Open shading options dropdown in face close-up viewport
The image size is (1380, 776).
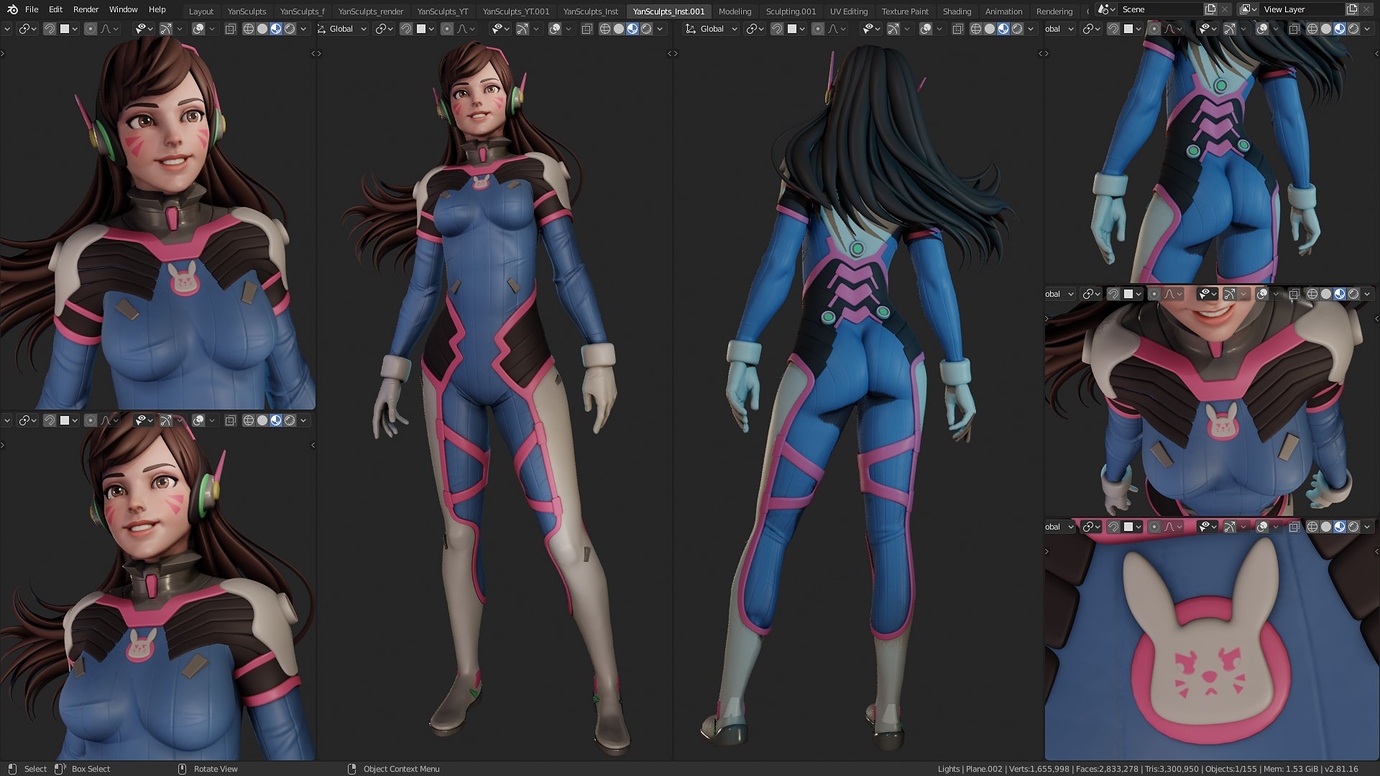(x=303, y=29)
